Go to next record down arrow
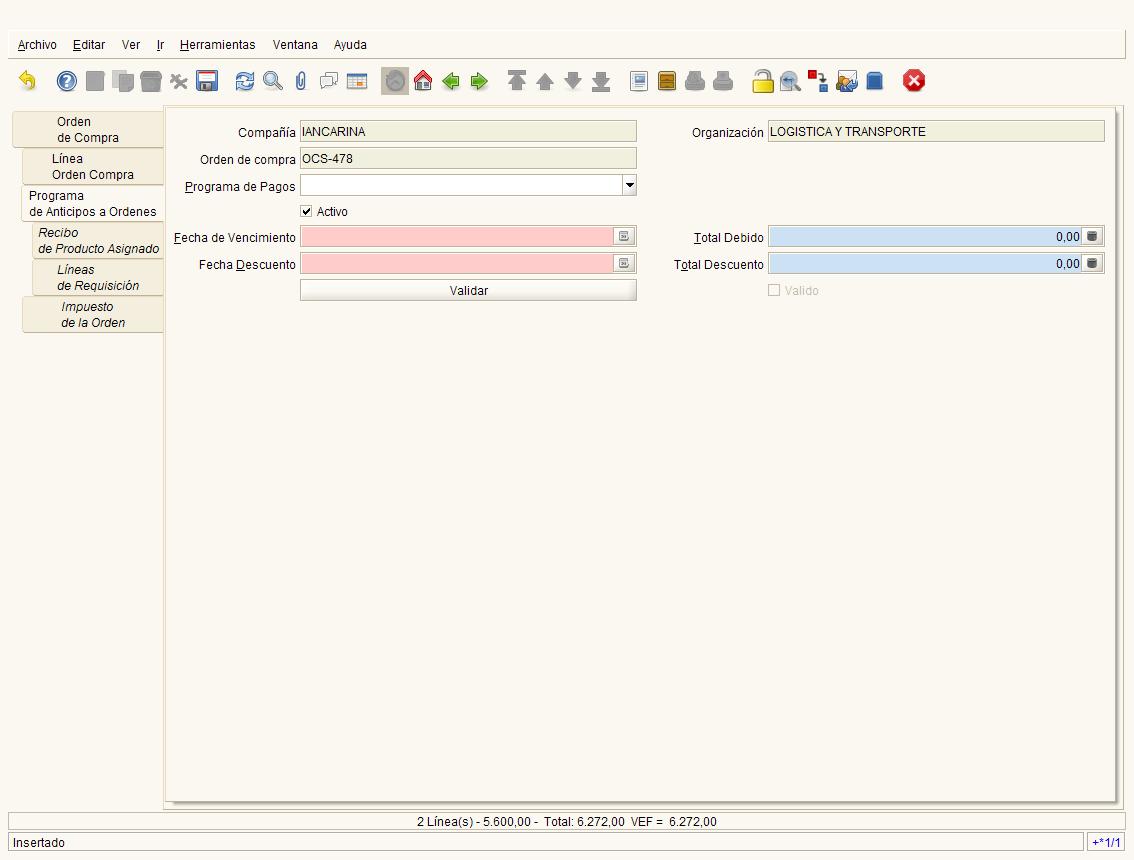 pos(573,80)
